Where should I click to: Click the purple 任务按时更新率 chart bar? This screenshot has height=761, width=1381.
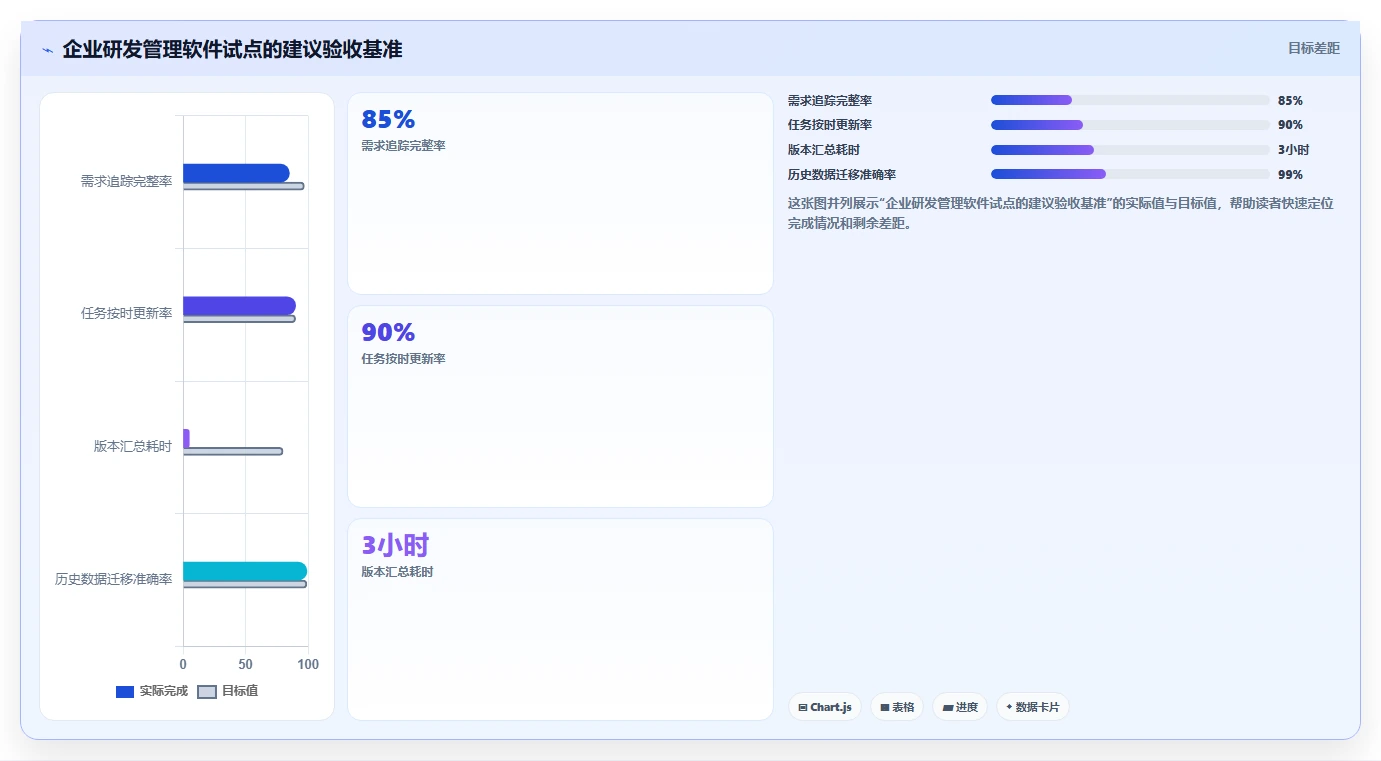[239, 306]
